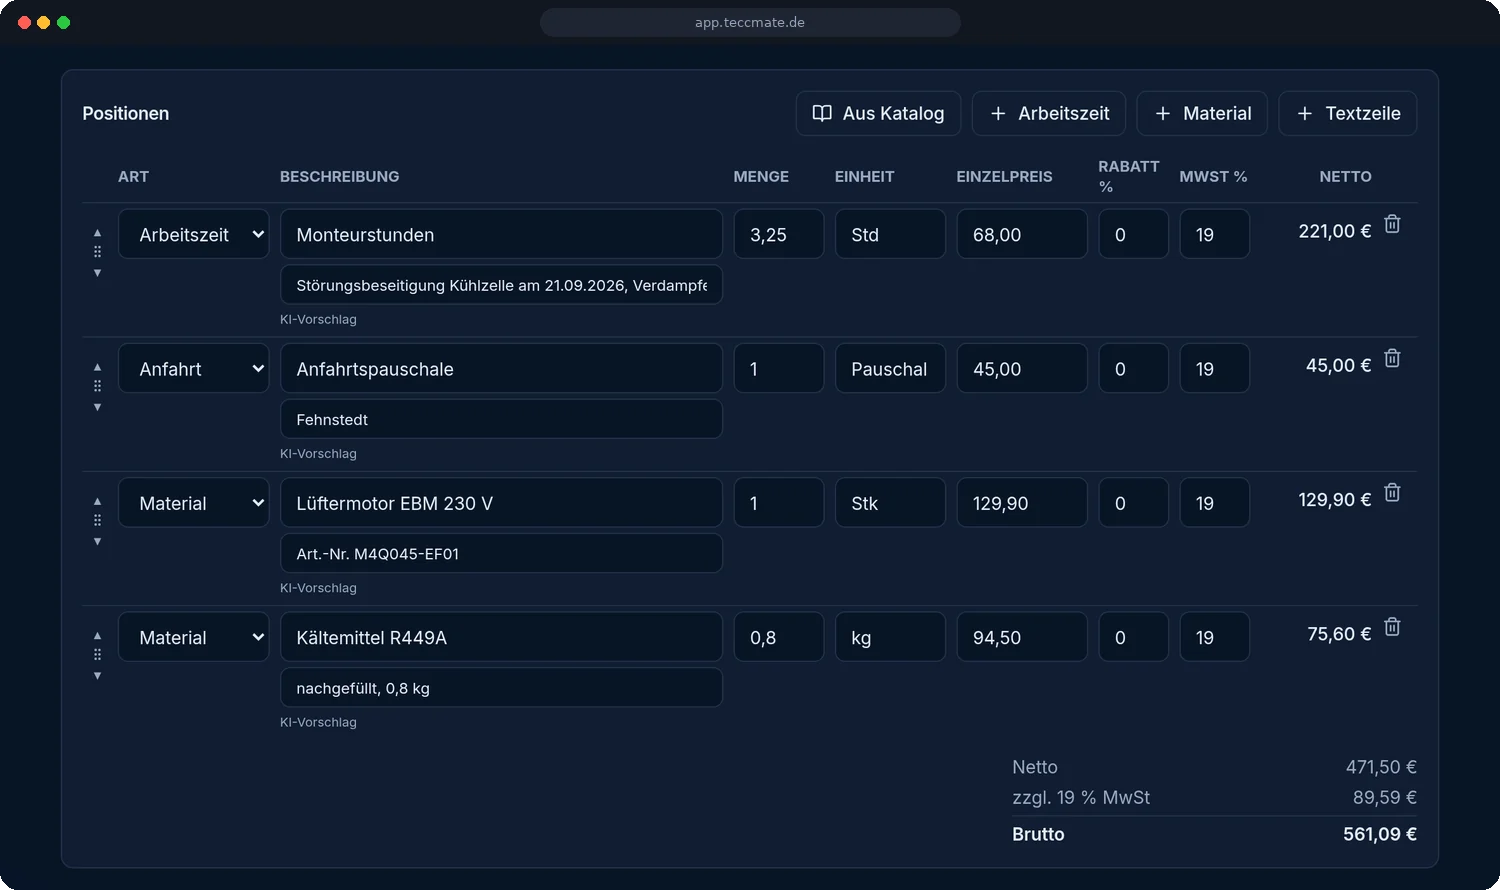1500x890 pixels.
Task: Edit the kg unit field
Action: (x=890, y=637)
